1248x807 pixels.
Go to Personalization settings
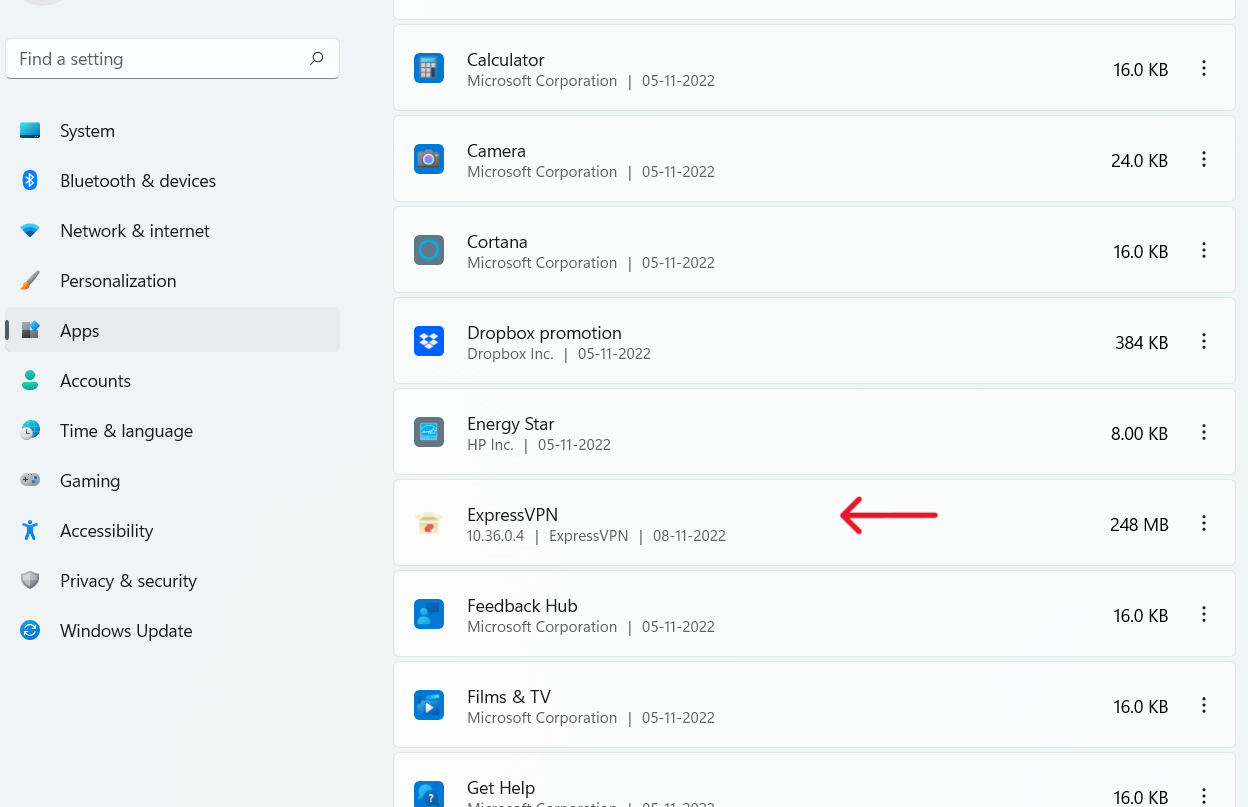click(x=172, y=281)
